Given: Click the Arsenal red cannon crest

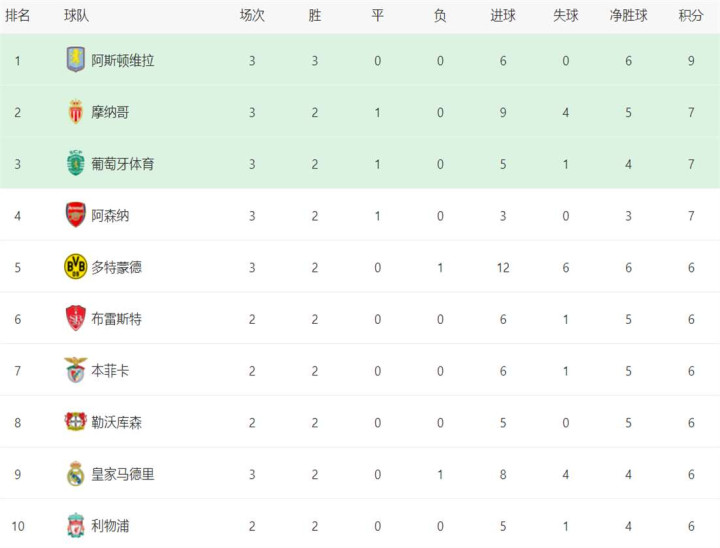Looking at the screenshot, I should tap(76, 215).
